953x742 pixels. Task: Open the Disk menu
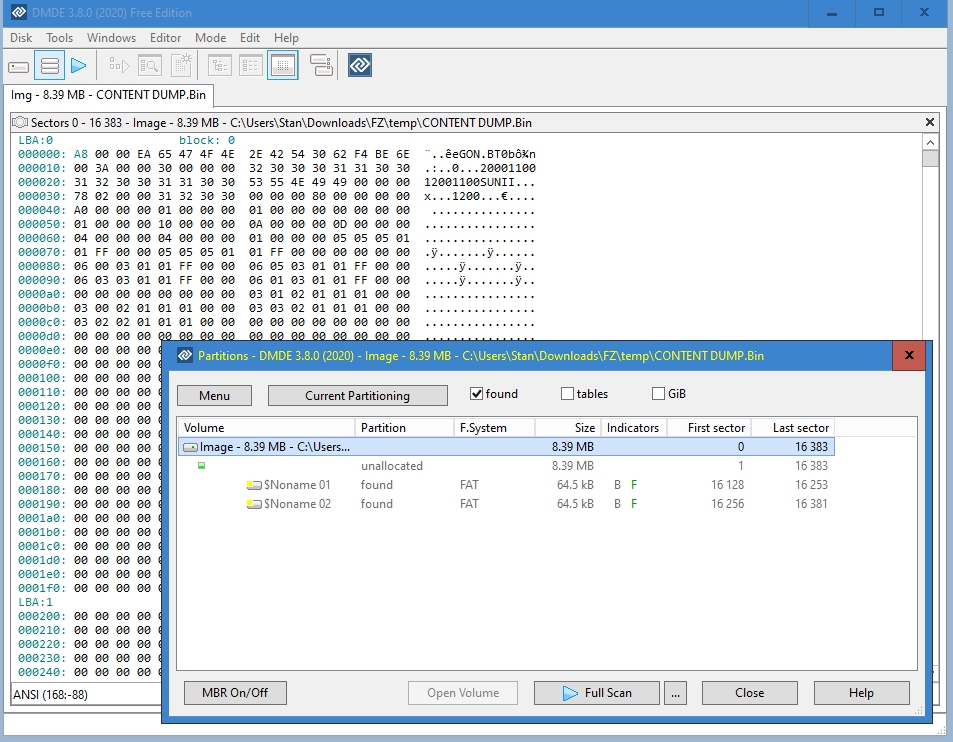coord(21,38)
